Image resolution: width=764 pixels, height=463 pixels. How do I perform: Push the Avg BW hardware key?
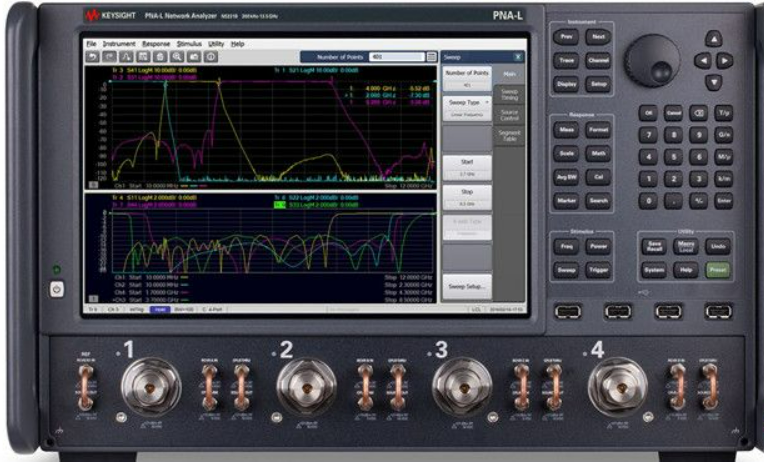click(566, 177)
